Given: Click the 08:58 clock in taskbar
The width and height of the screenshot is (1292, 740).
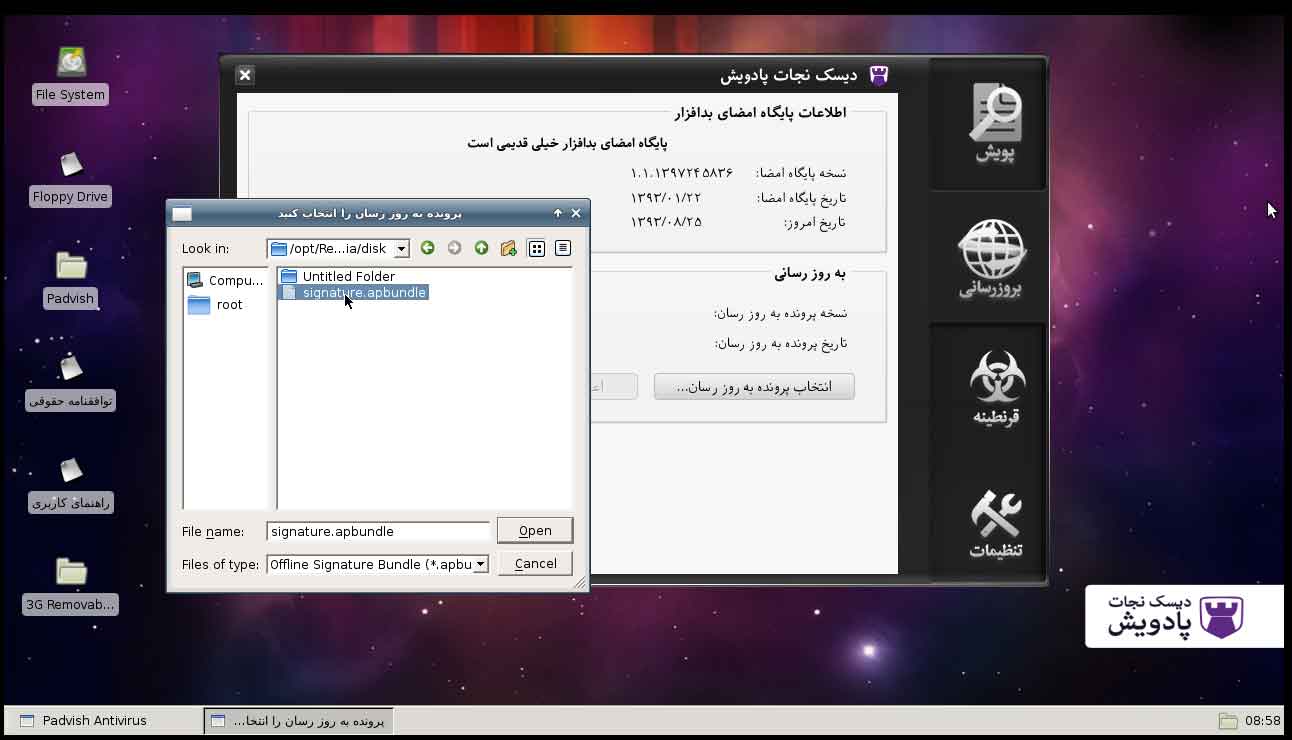Looking at the screenshot, I should click(x=1263, y=720).
